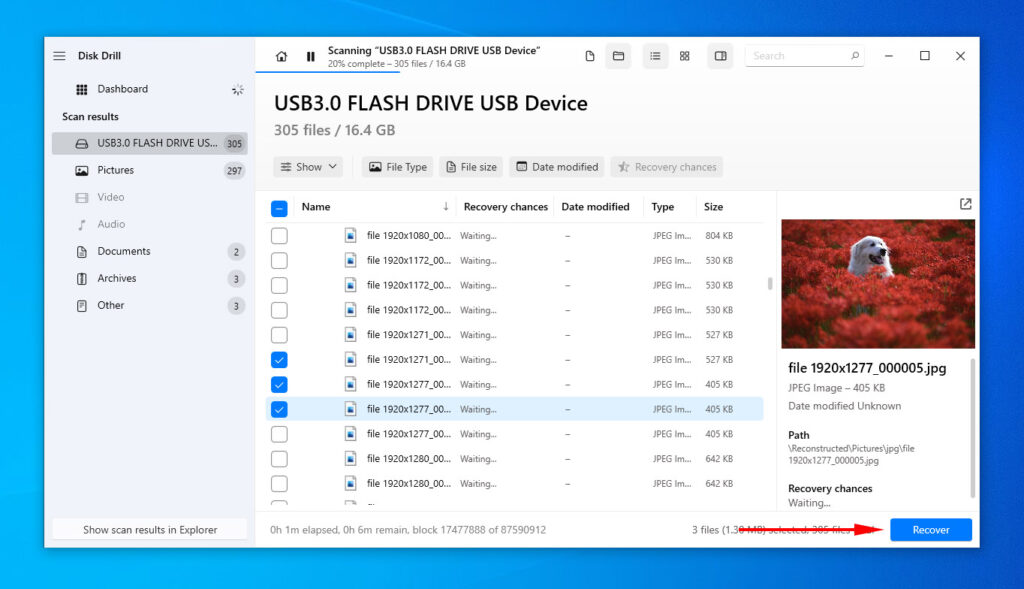Toggle the preview panel icon
Image resolution: width=1024 pixels, height=589 pixels.
[x=719, y=56]
